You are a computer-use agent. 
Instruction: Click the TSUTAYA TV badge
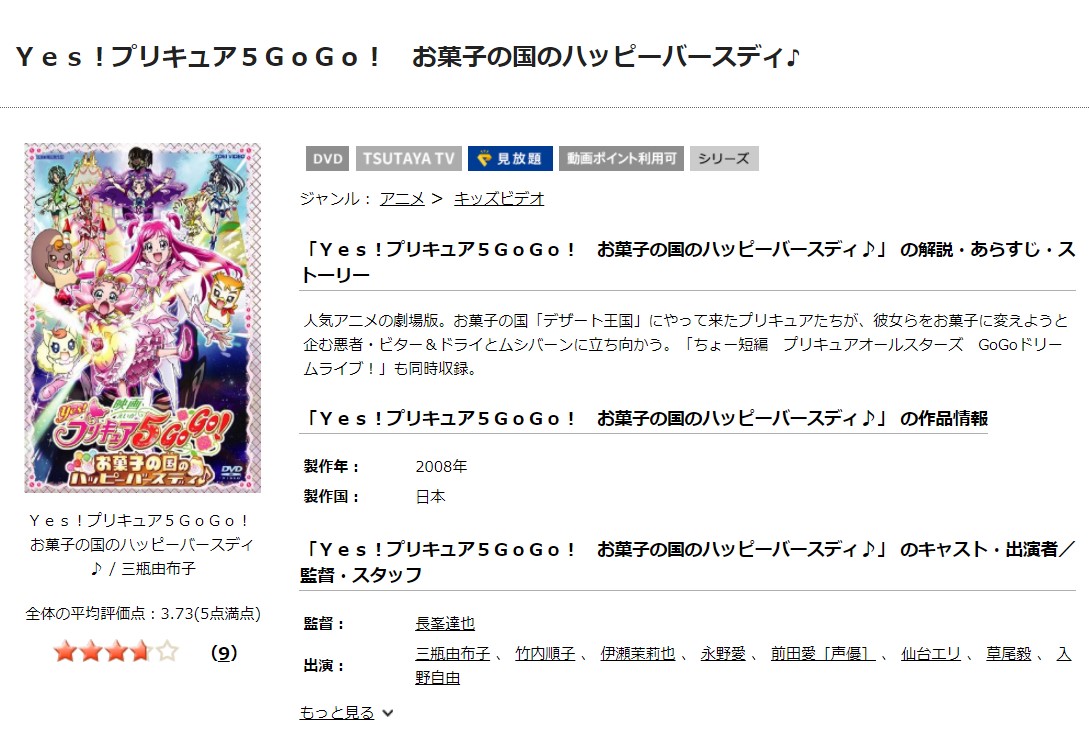click(408, 158)
